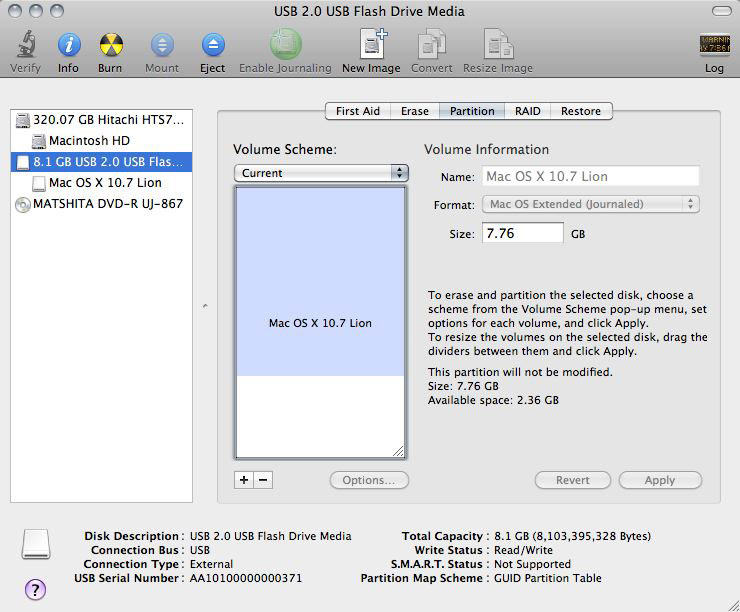Open the Format Mac OS Extended dropdown
Image resolution: width=740 pixels, height=612 pixels.
[x=590, y=204]
